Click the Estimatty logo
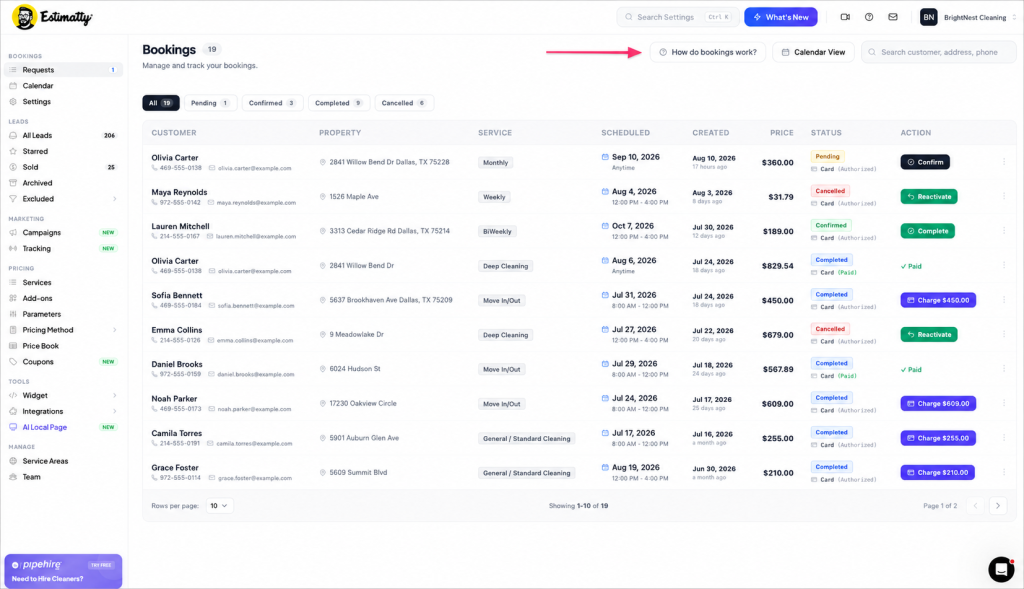Screen dimensions: 1024x589 52,17
